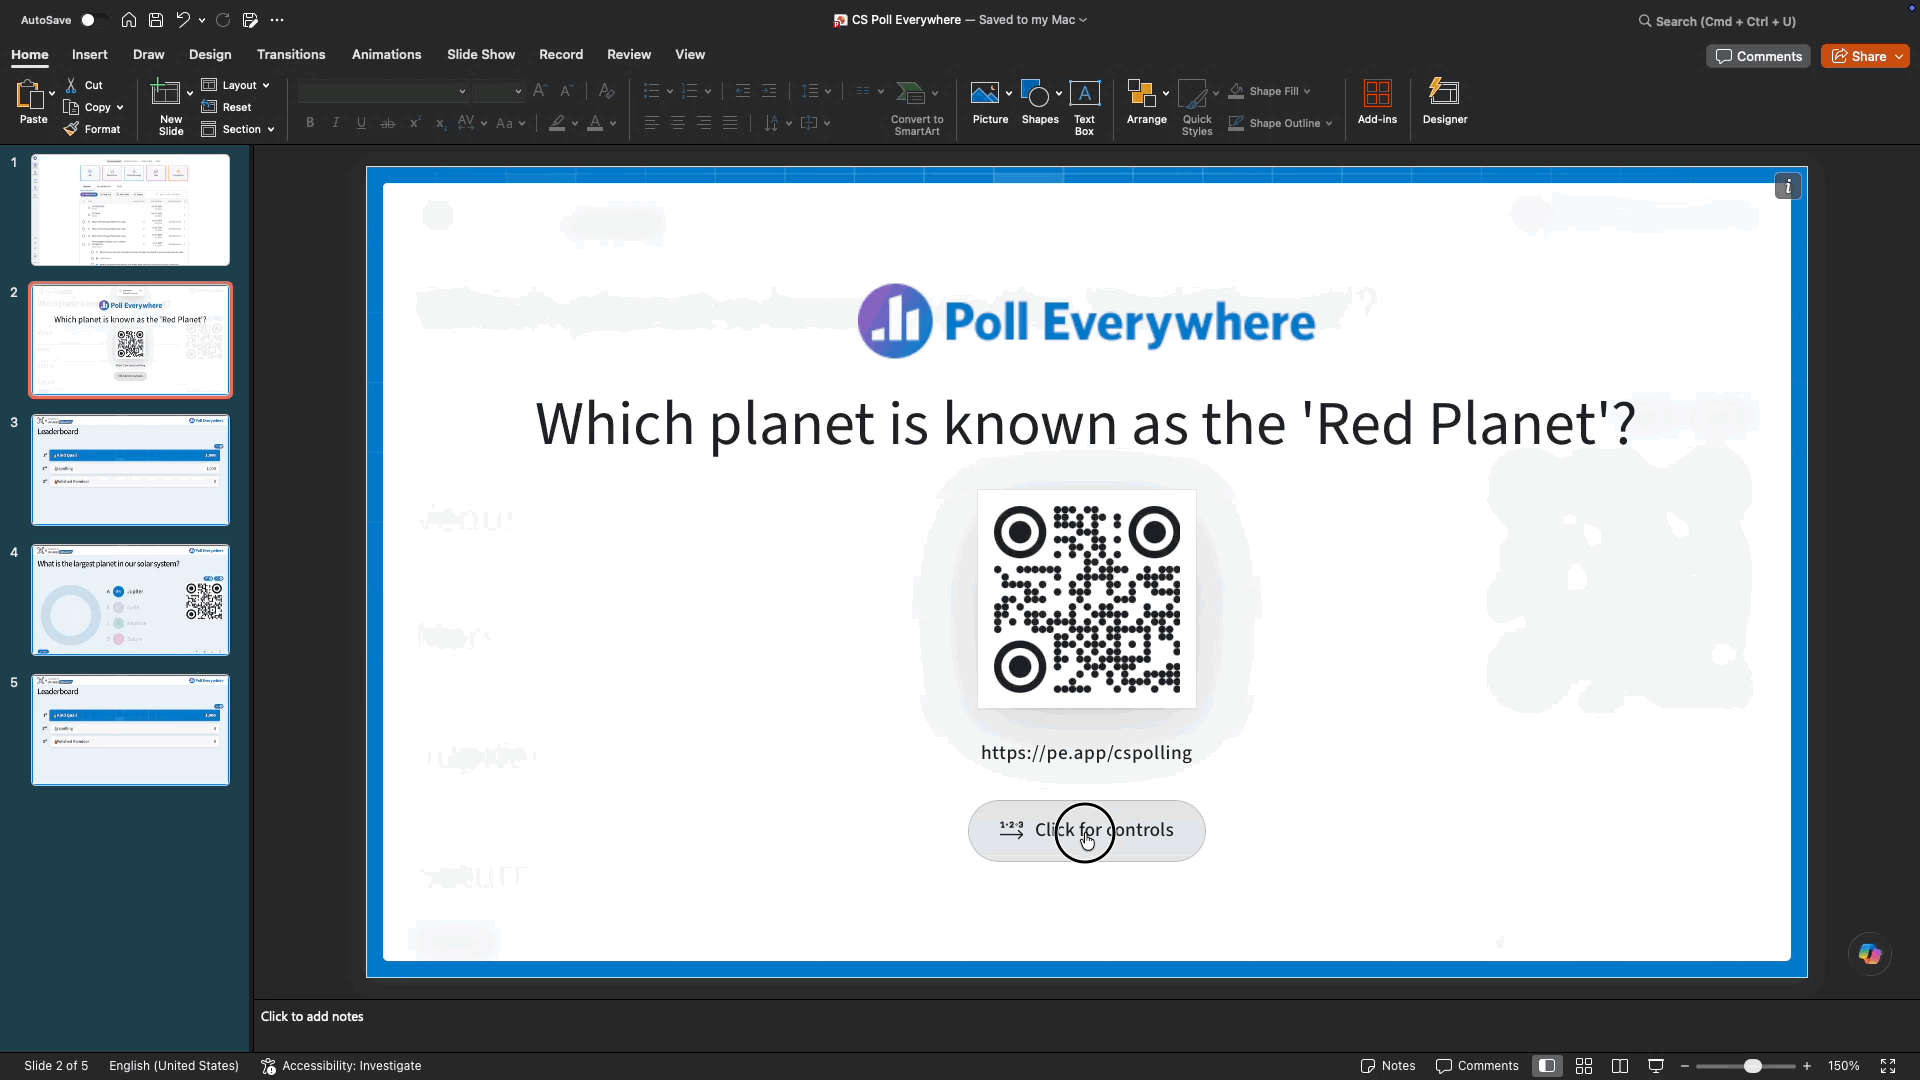This screenshot has width=1920, height=1080.
Task: Click the Copilot icon on slide area
Action: click(1870, 954)
